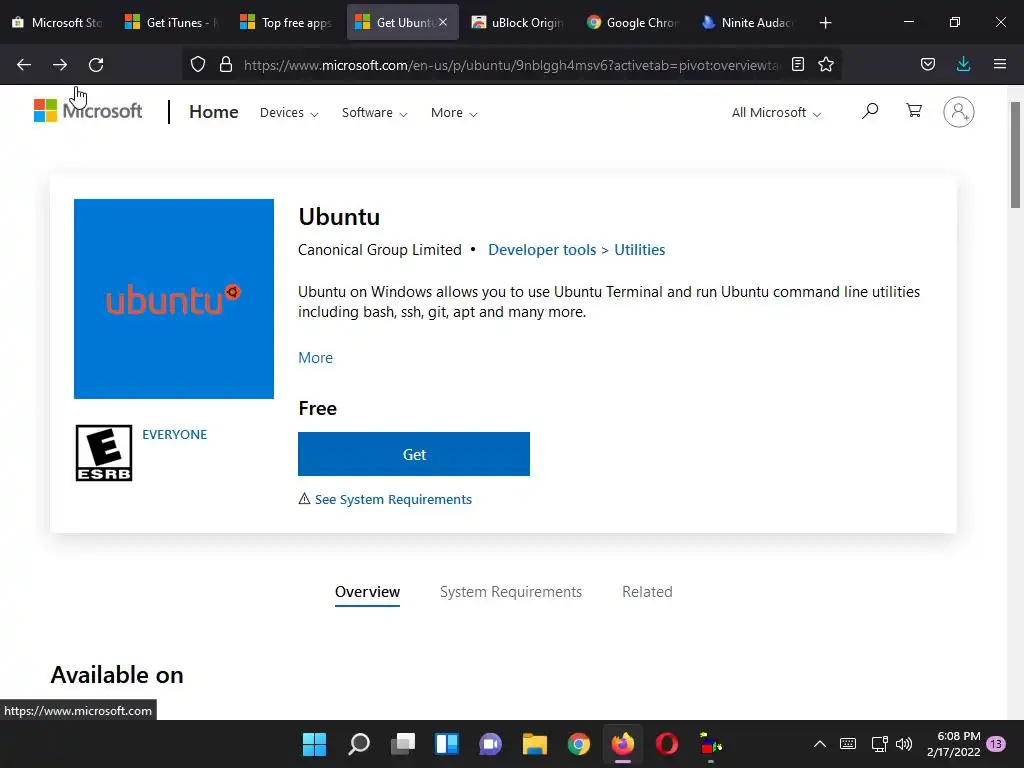This screenshot has width=1024, height=768.
Task: Select the Overview section tab
Action: [367, 592]
